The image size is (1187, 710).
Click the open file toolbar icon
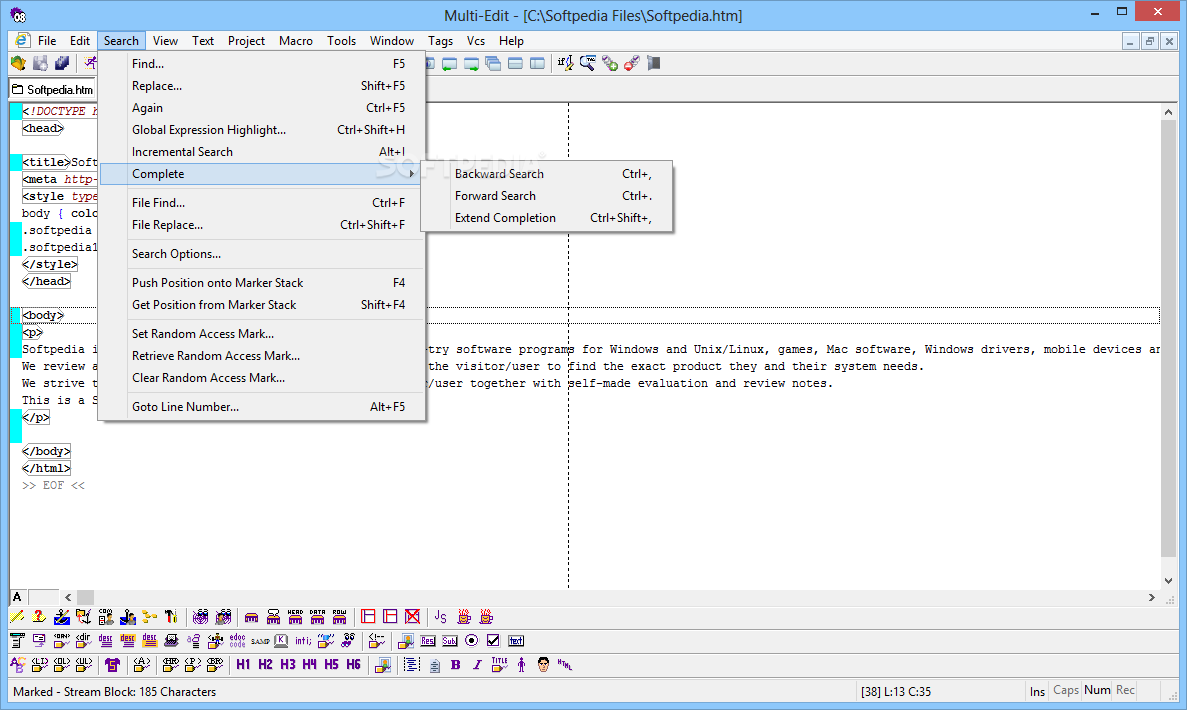18,64
